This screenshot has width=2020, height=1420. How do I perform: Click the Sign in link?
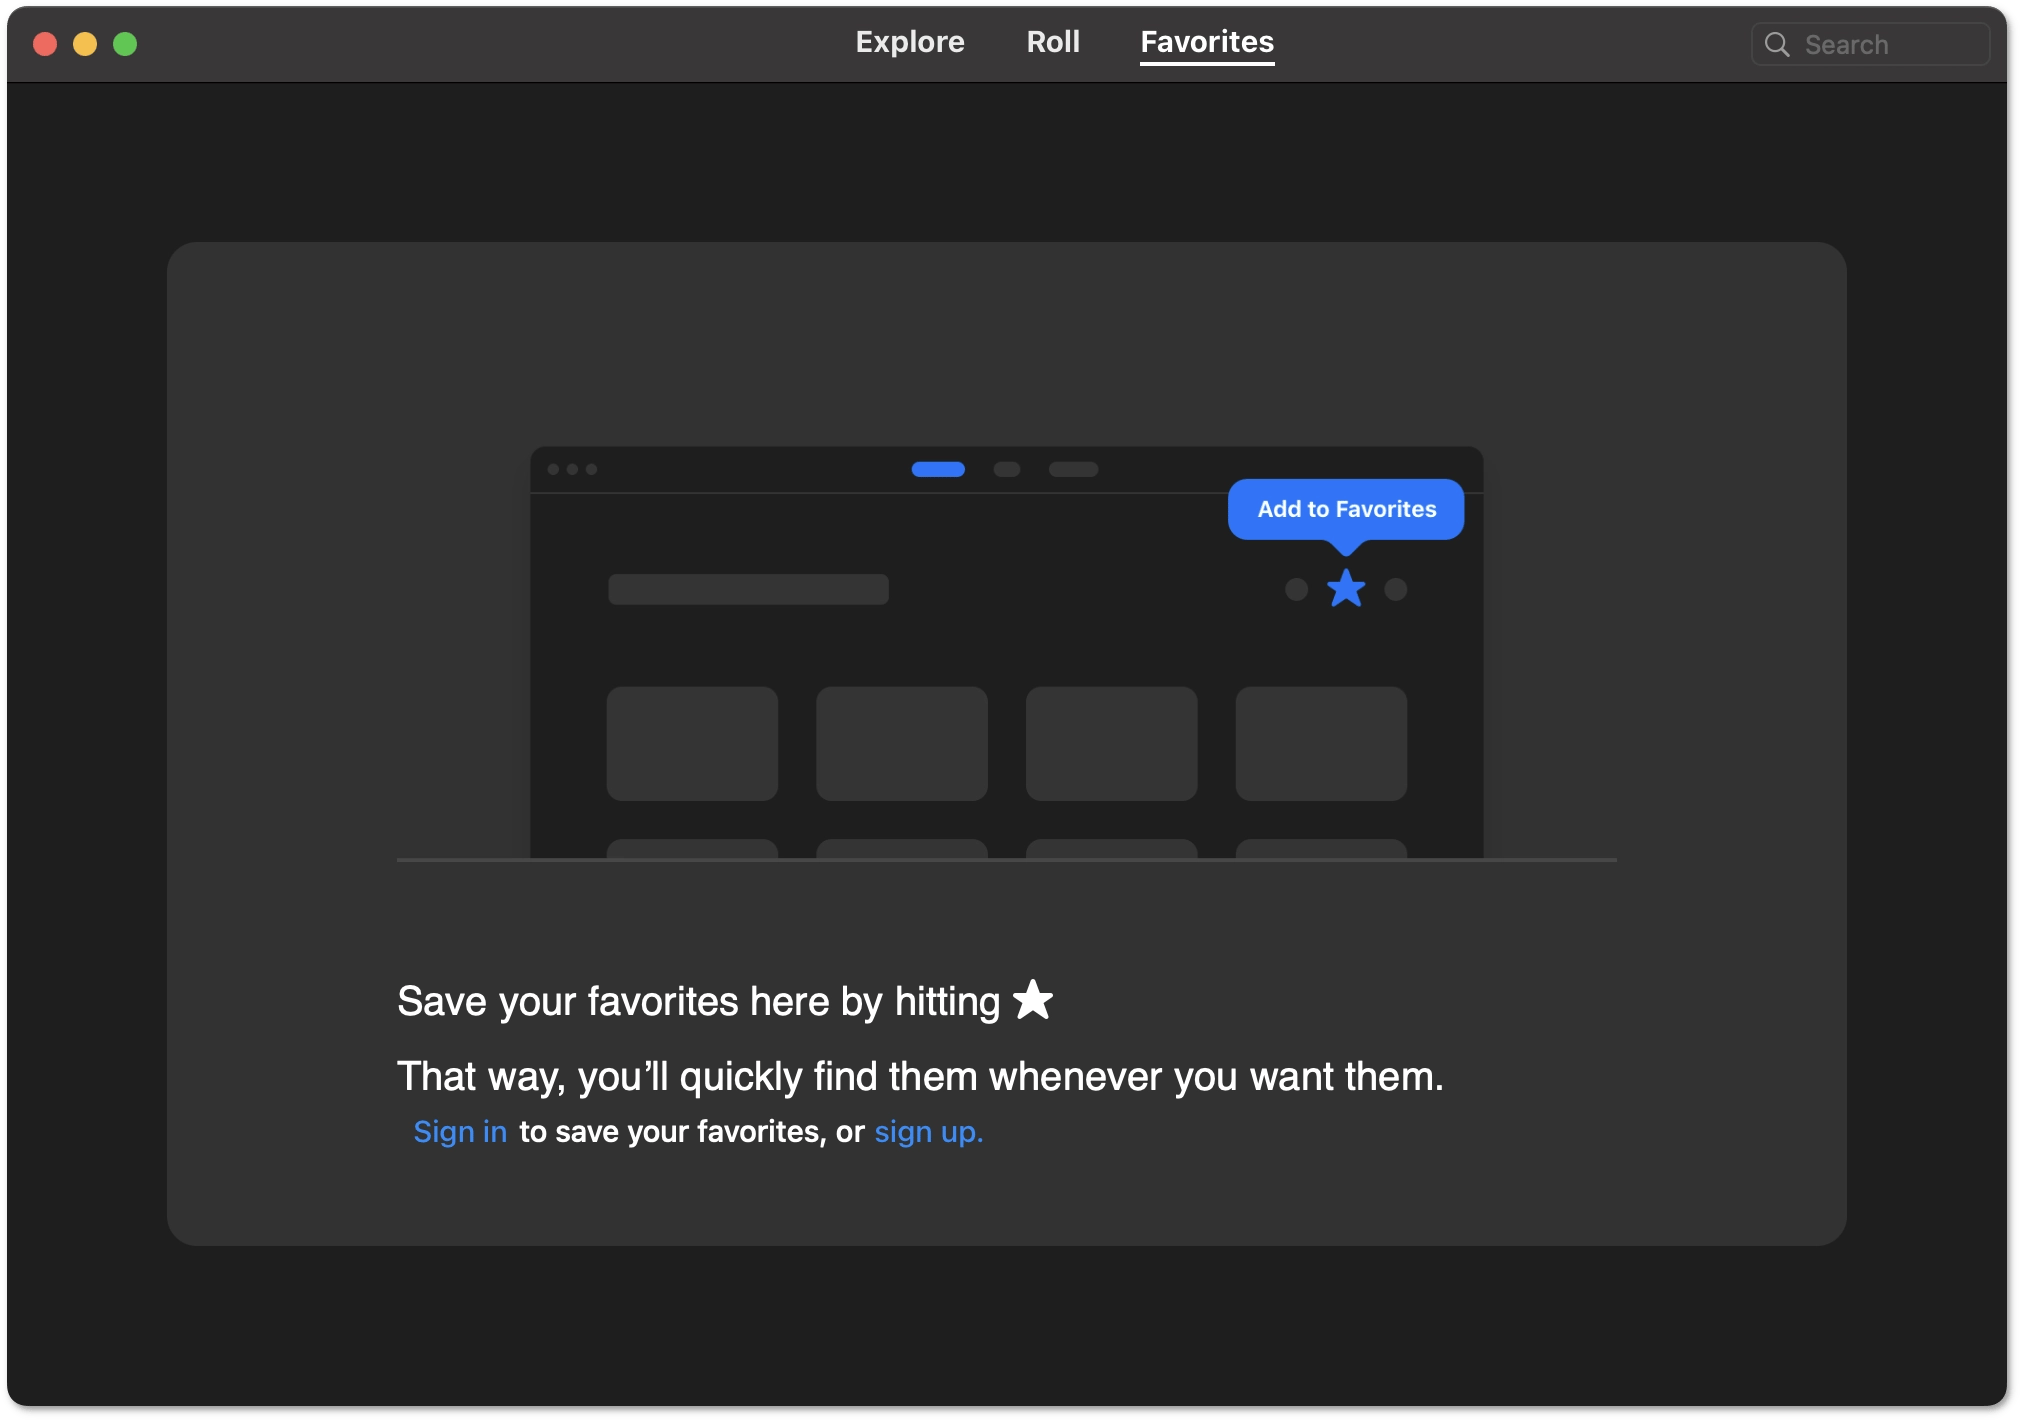pos(460,1131)
